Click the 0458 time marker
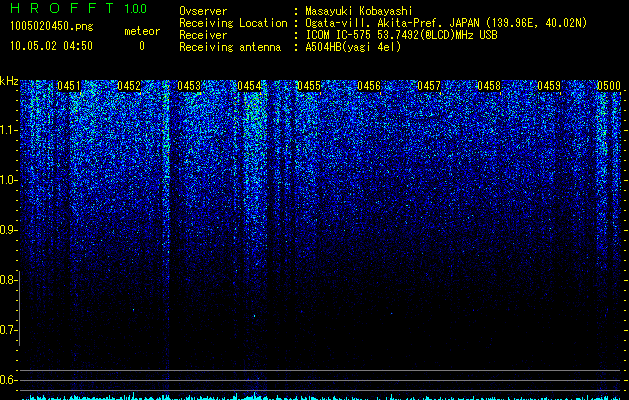The image size is (629, 400). click(x=489, y=86)
